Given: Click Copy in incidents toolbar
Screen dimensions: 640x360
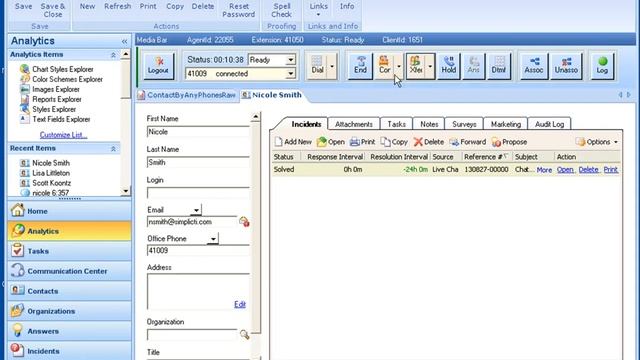Looking at the screenshot, I should (394, 142).
